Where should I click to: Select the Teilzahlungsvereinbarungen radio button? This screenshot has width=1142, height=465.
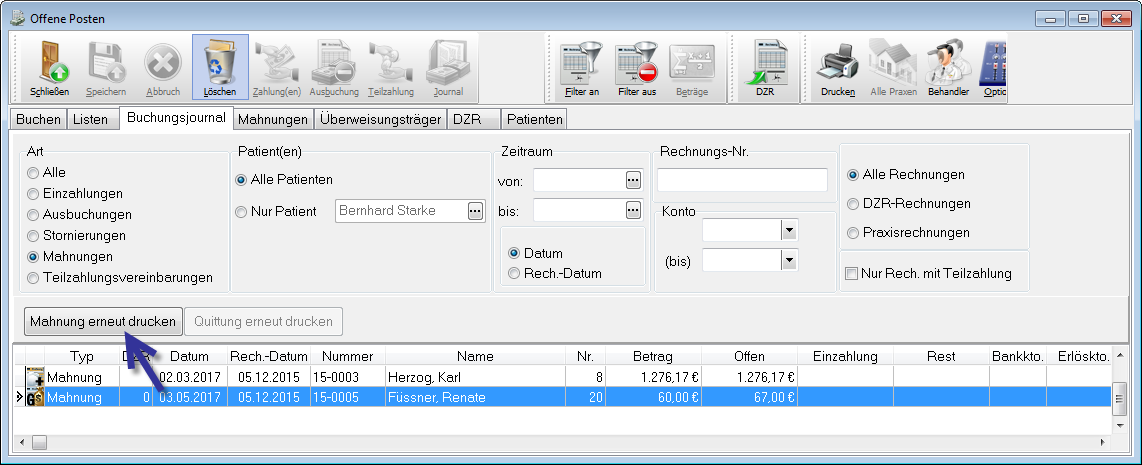pos(33,278)
